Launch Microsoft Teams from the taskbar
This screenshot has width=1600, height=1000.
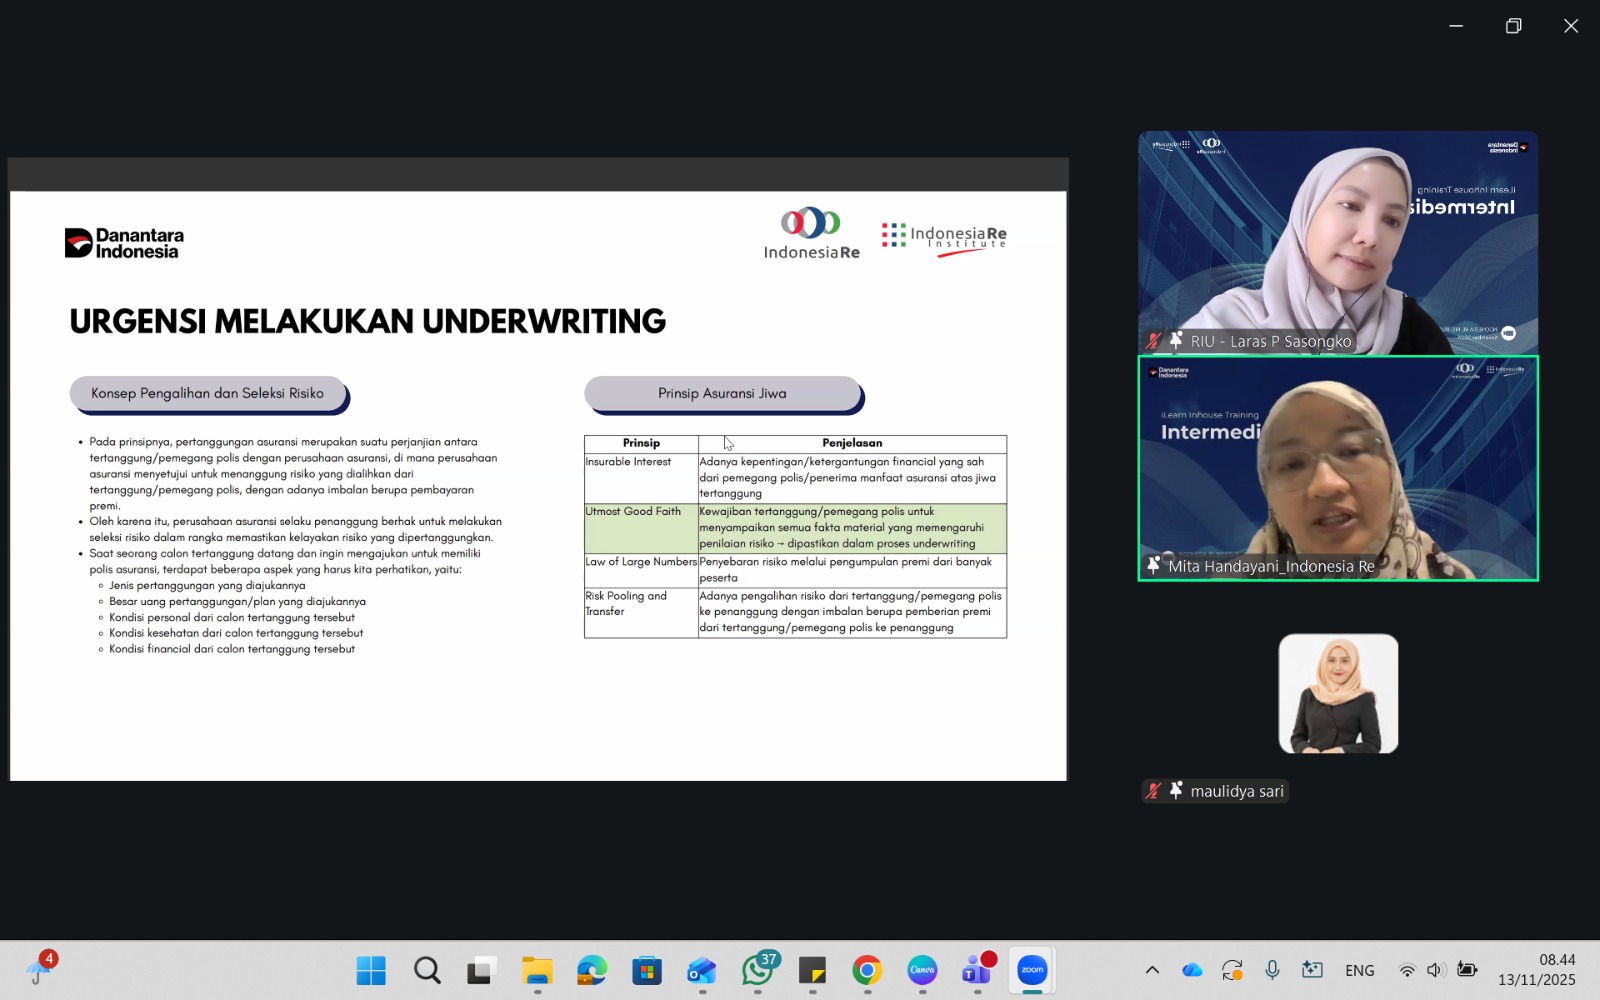pyautogui.click(x=977, y=970)
